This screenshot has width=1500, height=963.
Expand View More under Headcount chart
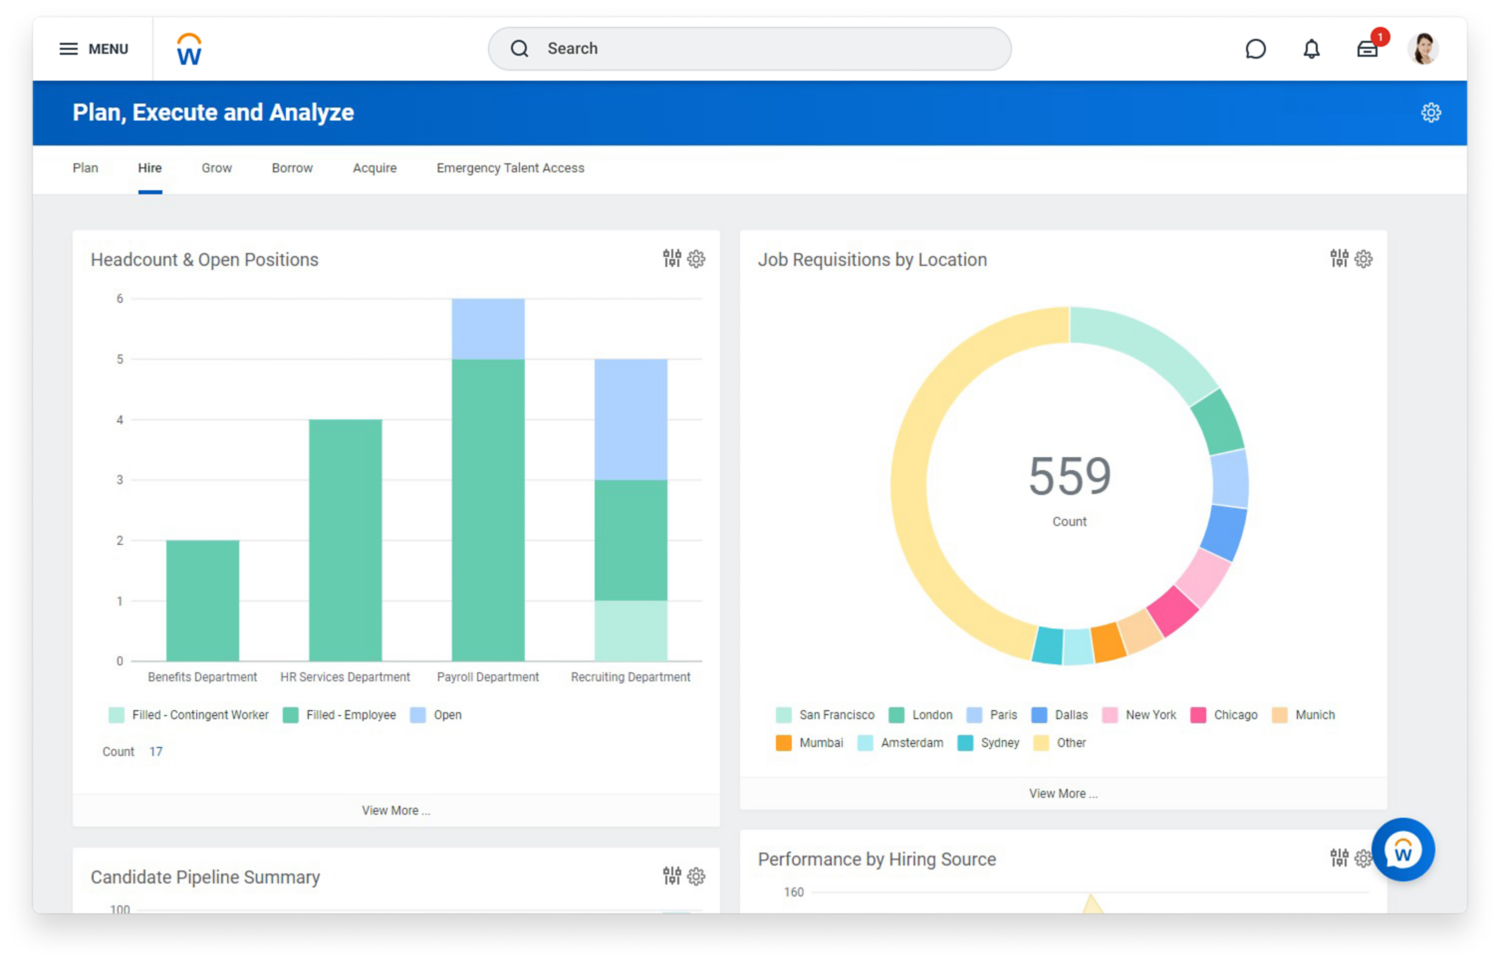396,811
